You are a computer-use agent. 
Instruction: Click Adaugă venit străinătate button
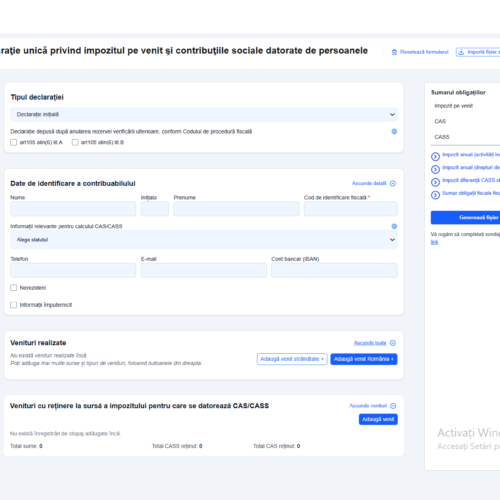[x=292, y=359]
